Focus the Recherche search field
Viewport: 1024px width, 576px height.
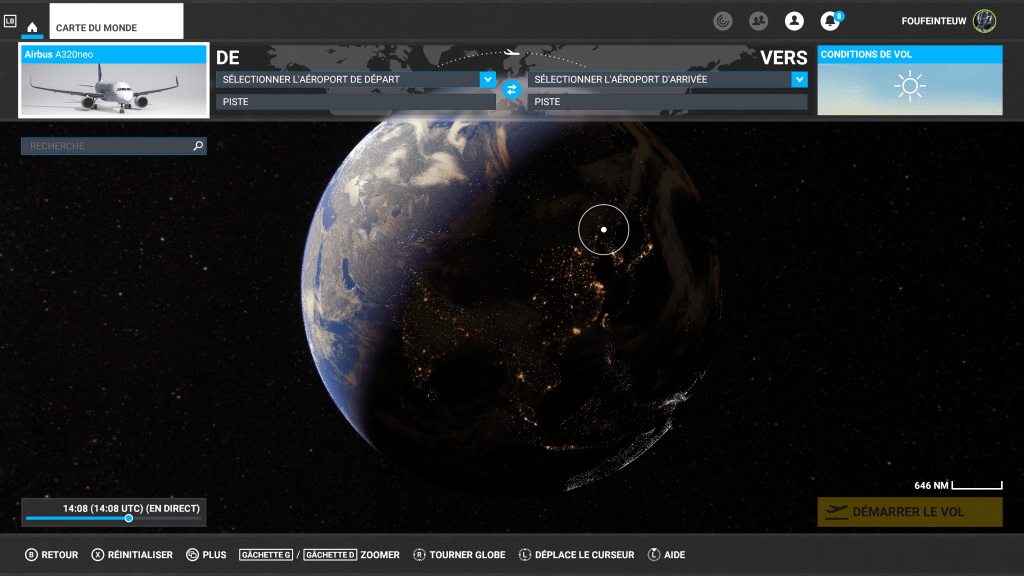coord(114,146)
